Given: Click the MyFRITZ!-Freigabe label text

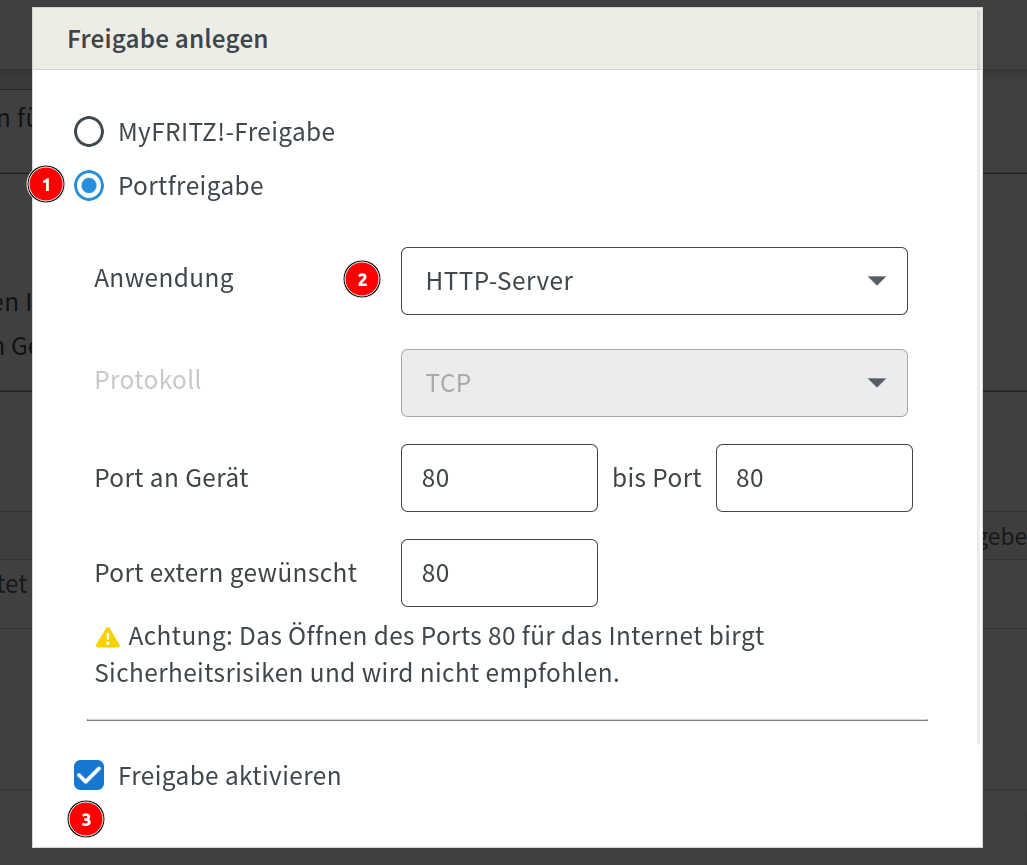Looking at the screenshot, I should [x=227, y=132].
